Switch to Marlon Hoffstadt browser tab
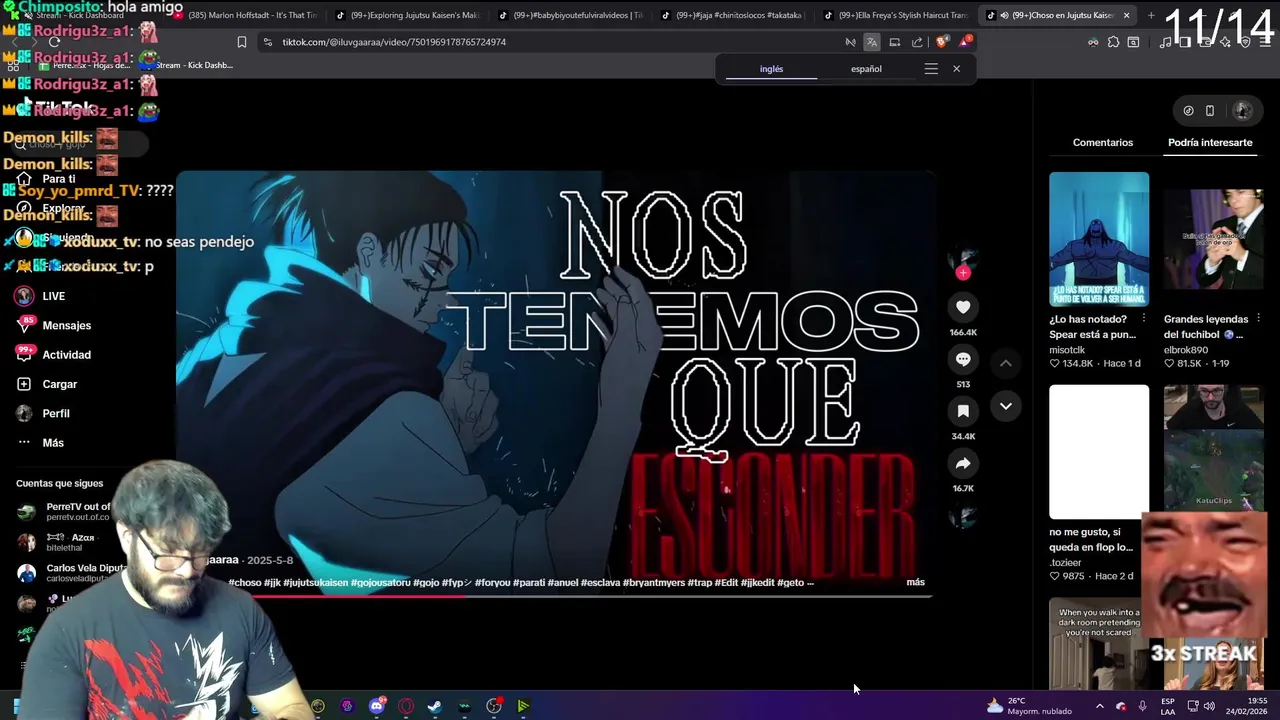This screenshot has height=720, width=1280. (244, 15)
